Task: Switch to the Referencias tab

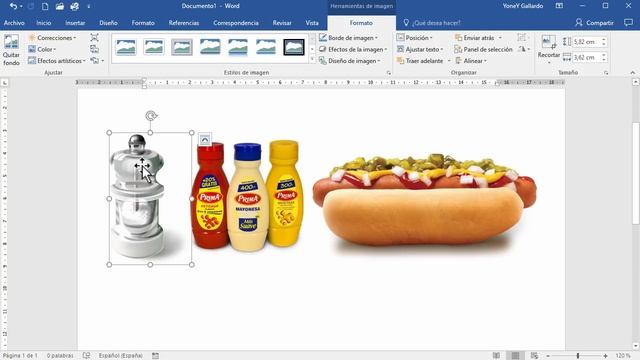Action: coord(184,23)
